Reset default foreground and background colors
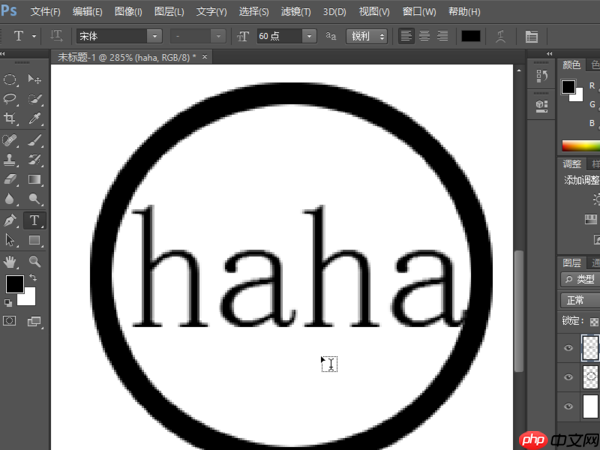The image size is (600, 450). pyautogui.click(x=8, y=303)
